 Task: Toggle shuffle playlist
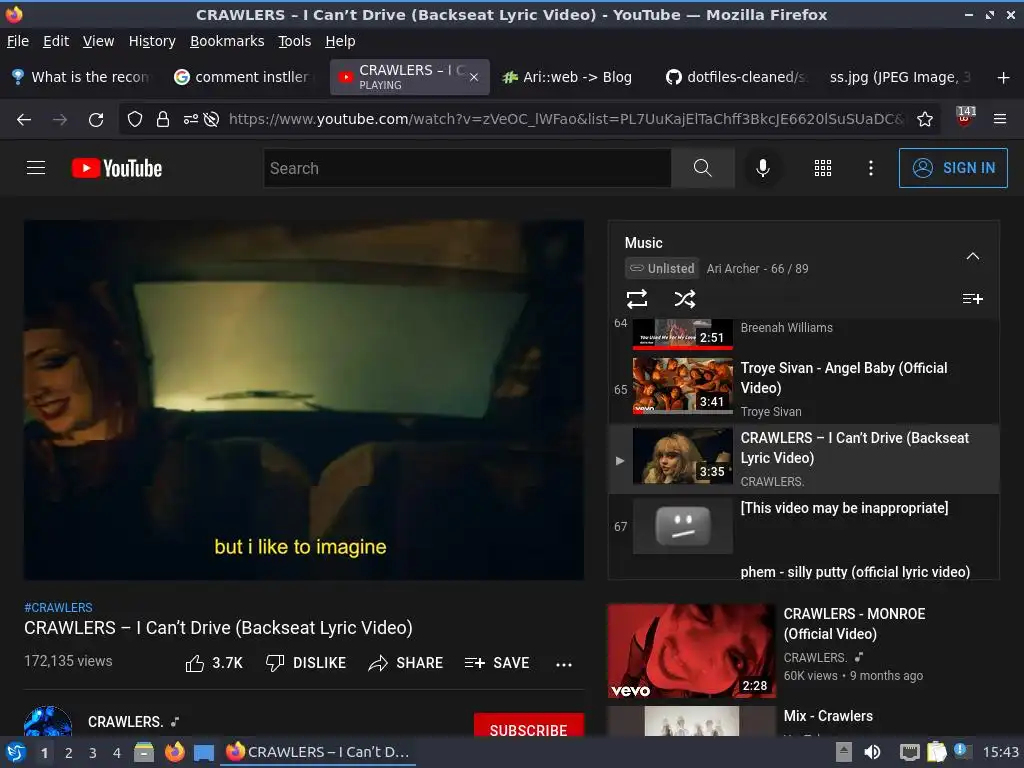pos(685,299)
